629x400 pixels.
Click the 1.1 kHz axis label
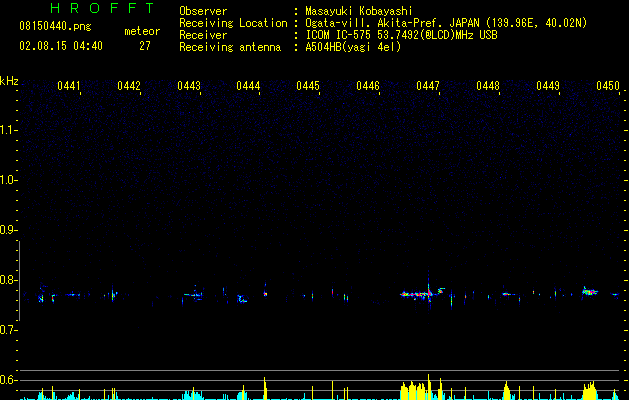pos(9,130)
